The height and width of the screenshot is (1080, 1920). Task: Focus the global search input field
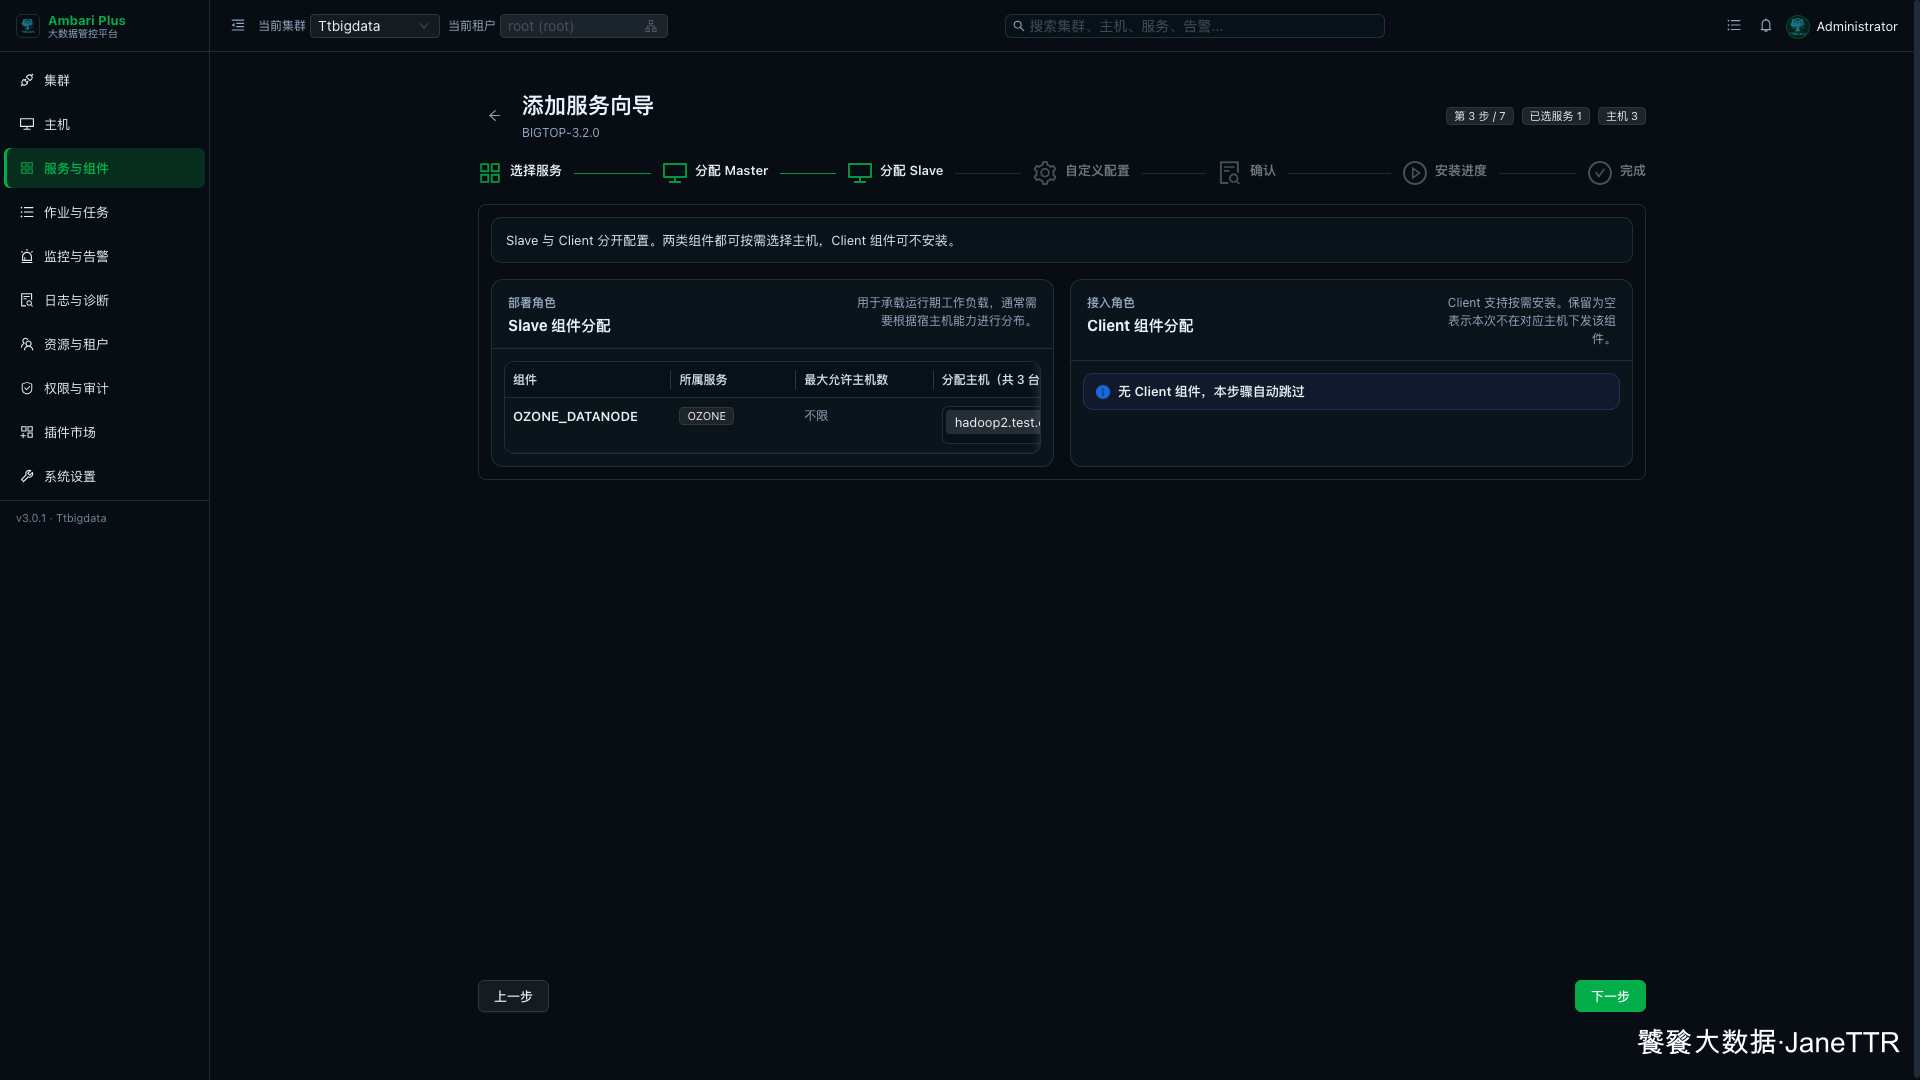[x=1194, y=26]
